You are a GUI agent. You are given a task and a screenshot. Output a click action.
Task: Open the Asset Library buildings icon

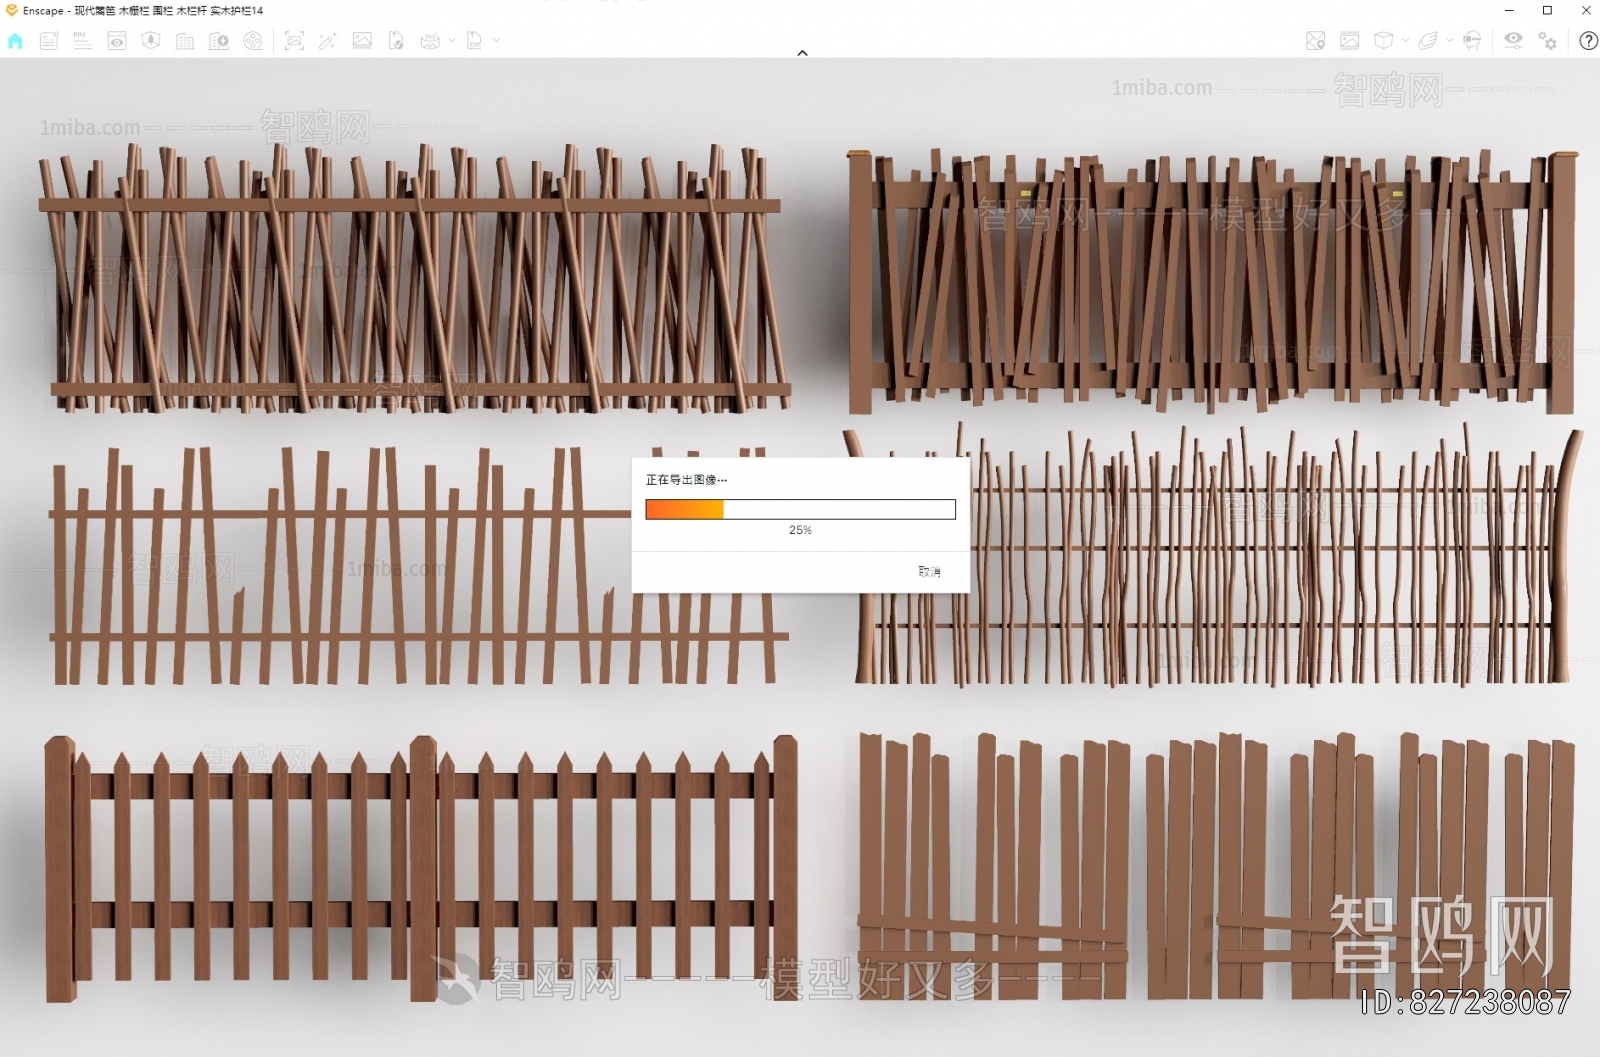click(185, 41)
